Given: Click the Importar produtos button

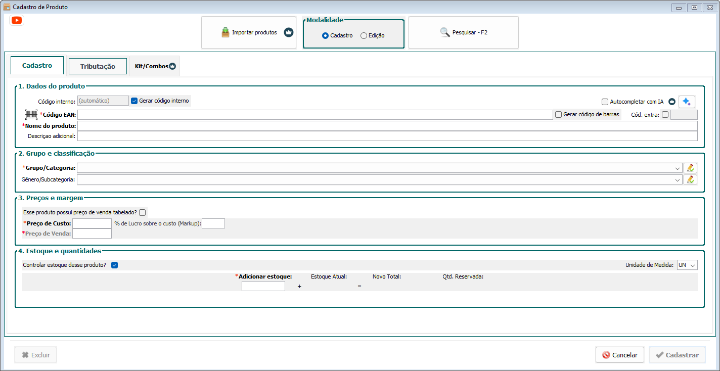Looking at the screenshot, I should (x=248, y=33).
